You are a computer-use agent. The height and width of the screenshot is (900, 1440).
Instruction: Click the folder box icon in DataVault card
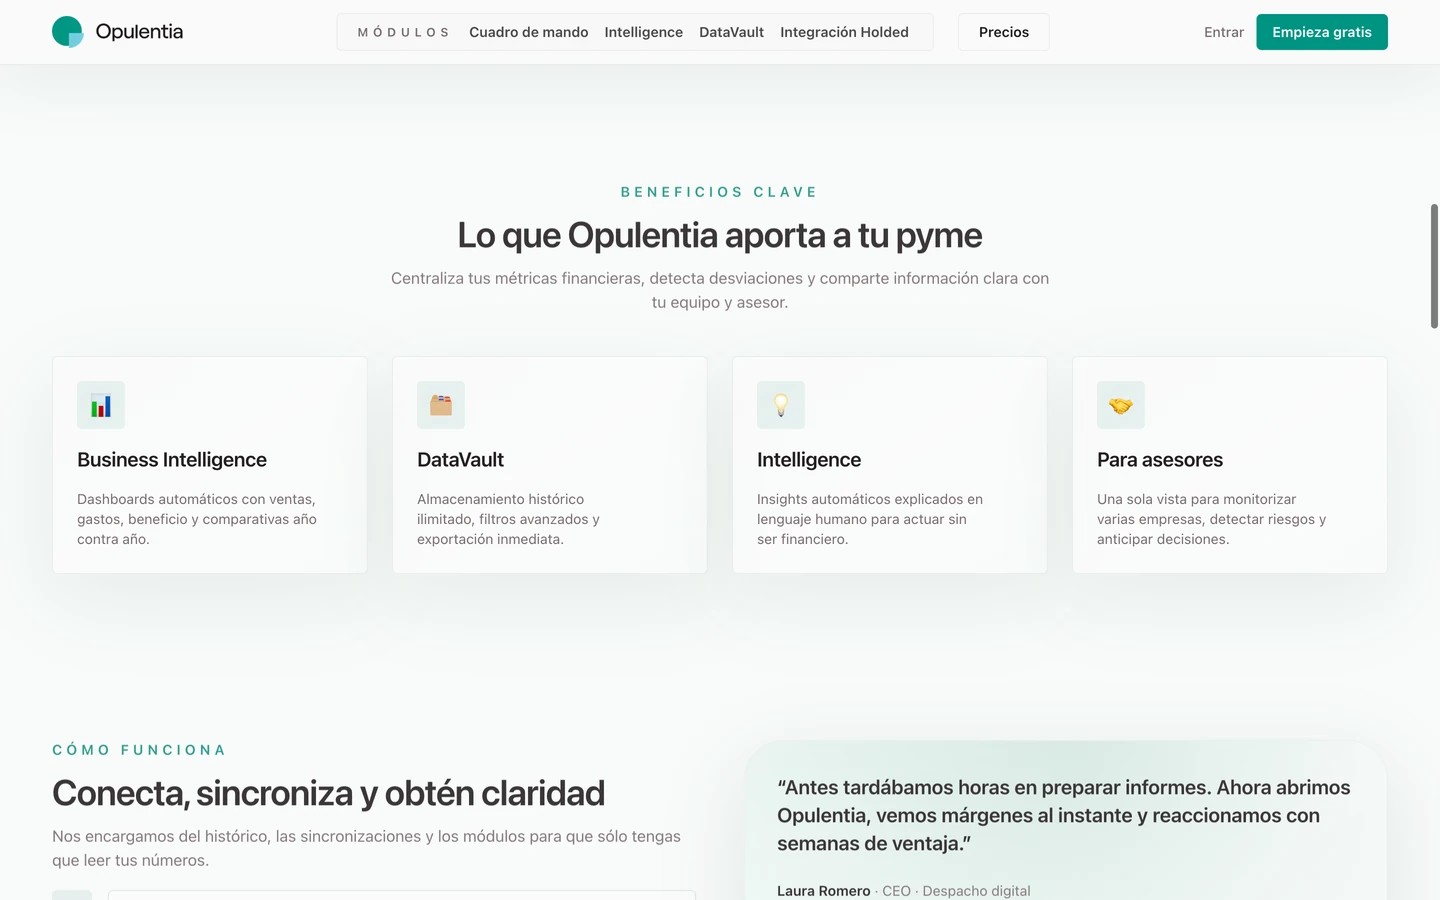pyautogui.click(x=441, y=405)
